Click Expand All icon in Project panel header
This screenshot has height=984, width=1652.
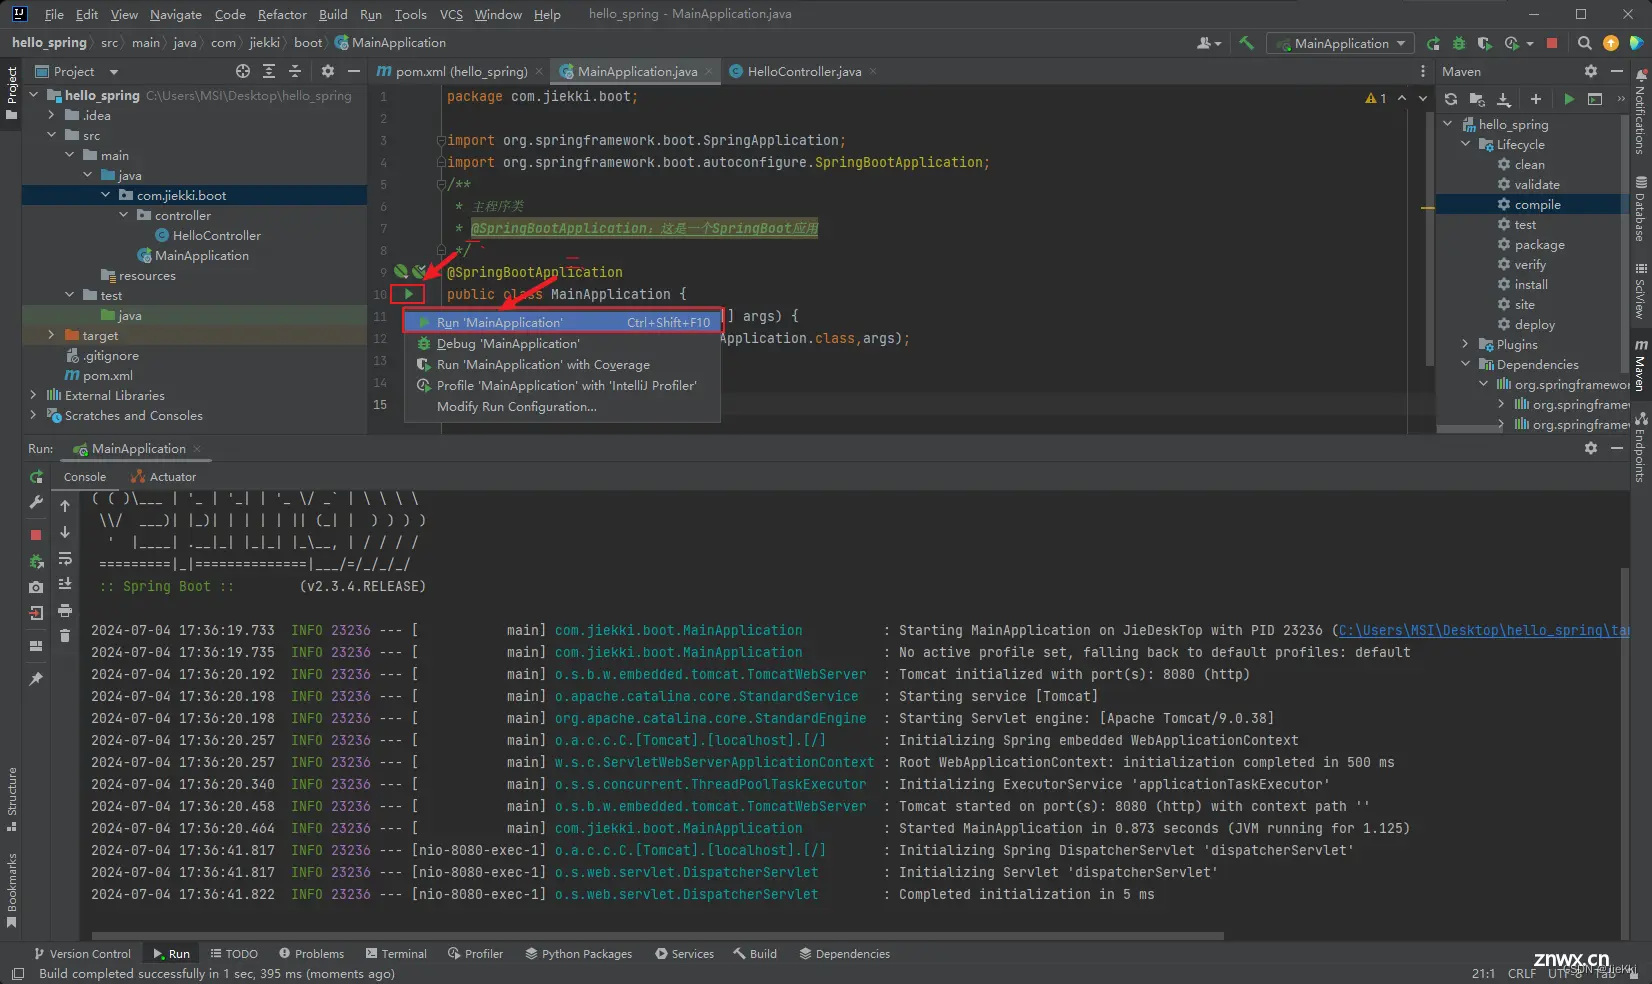(x=269, y=71)
